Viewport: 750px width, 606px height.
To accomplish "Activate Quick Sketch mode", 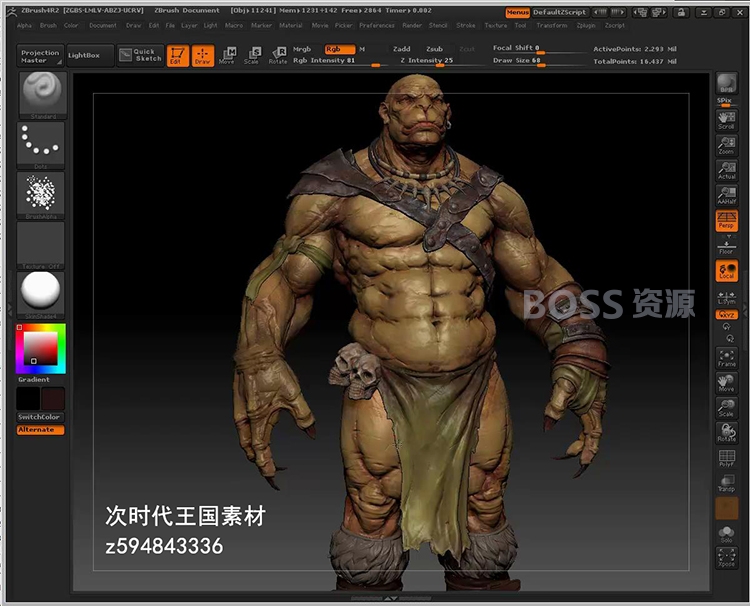I will point(140,55).
